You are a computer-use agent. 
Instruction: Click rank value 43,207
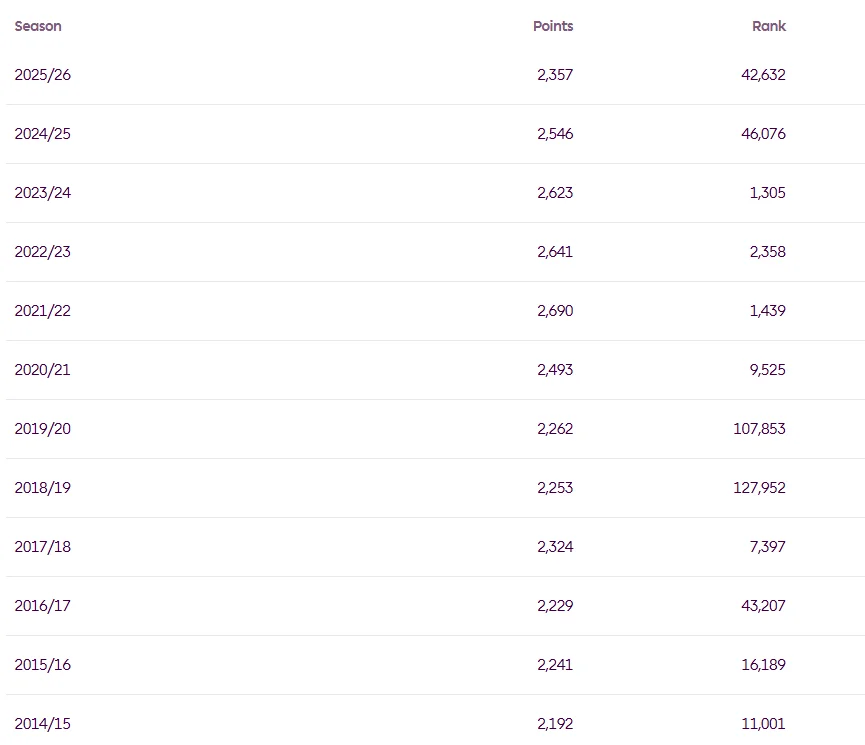763,606
